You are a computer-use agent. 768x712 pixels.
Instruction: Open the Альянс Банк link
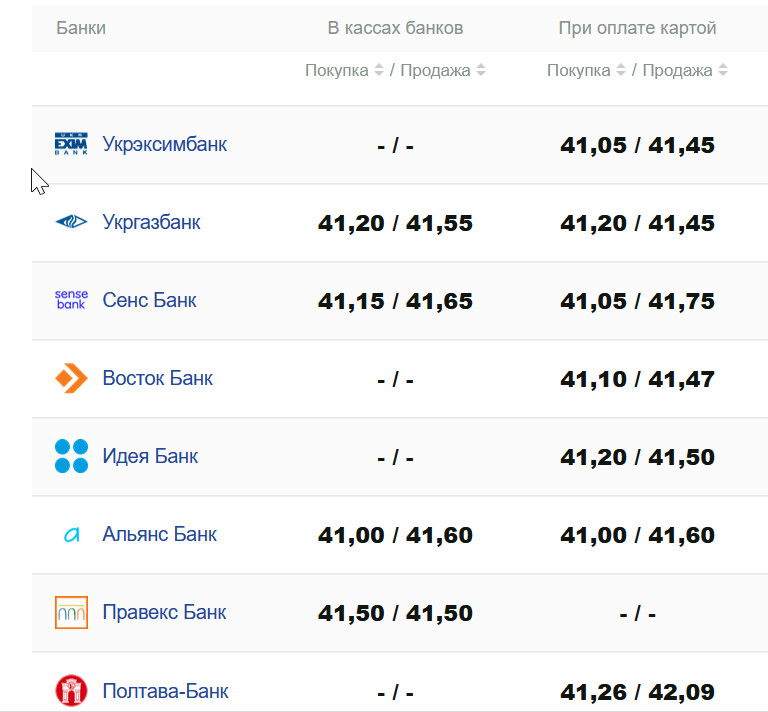point(159,534)
